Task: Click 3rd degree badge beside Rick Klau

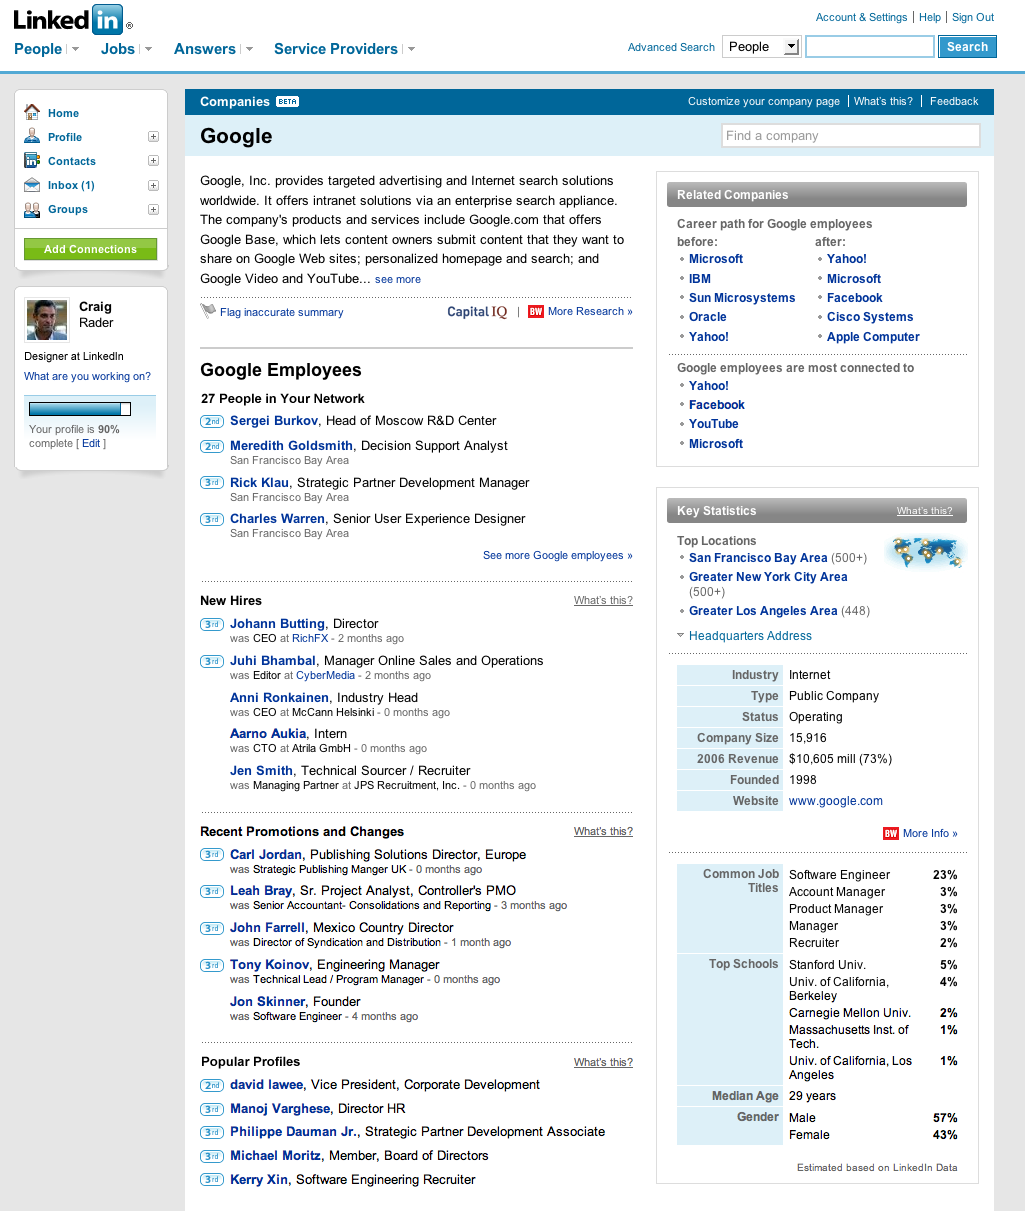Action: (212, 483)
